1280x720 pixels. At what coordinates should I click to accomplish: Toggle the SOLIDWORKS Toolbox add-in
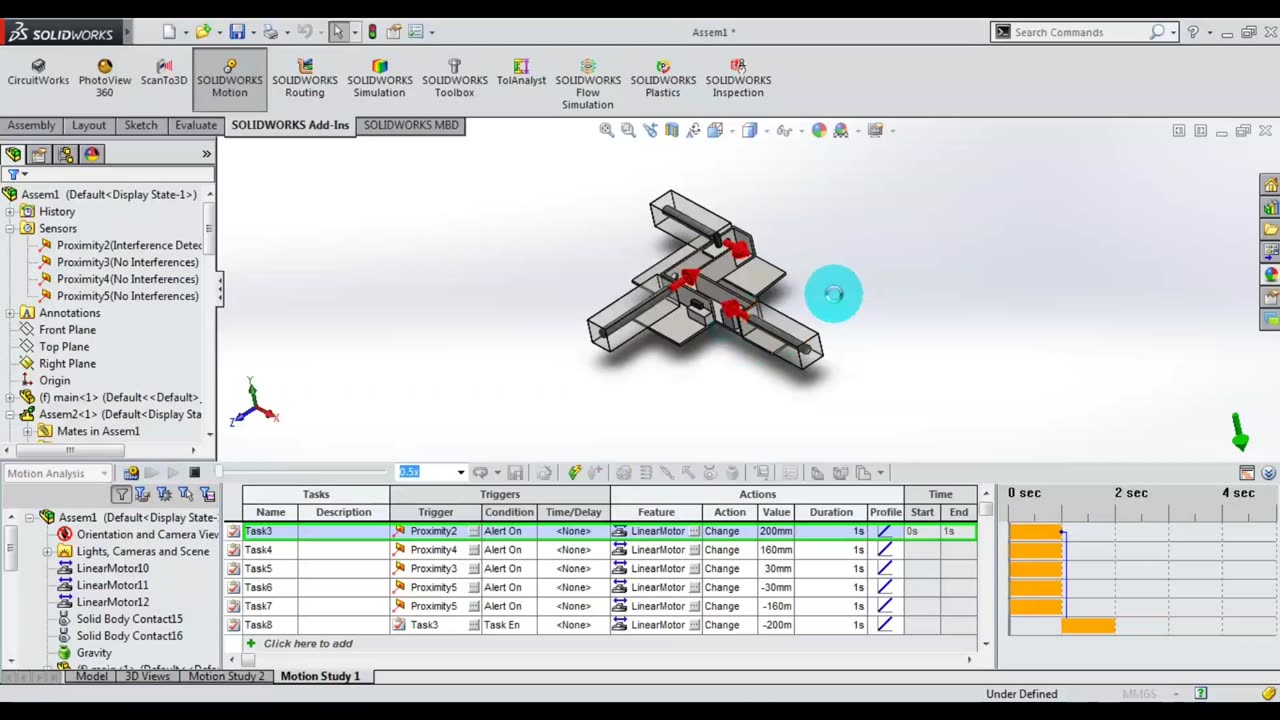click(x=455, y=78)
